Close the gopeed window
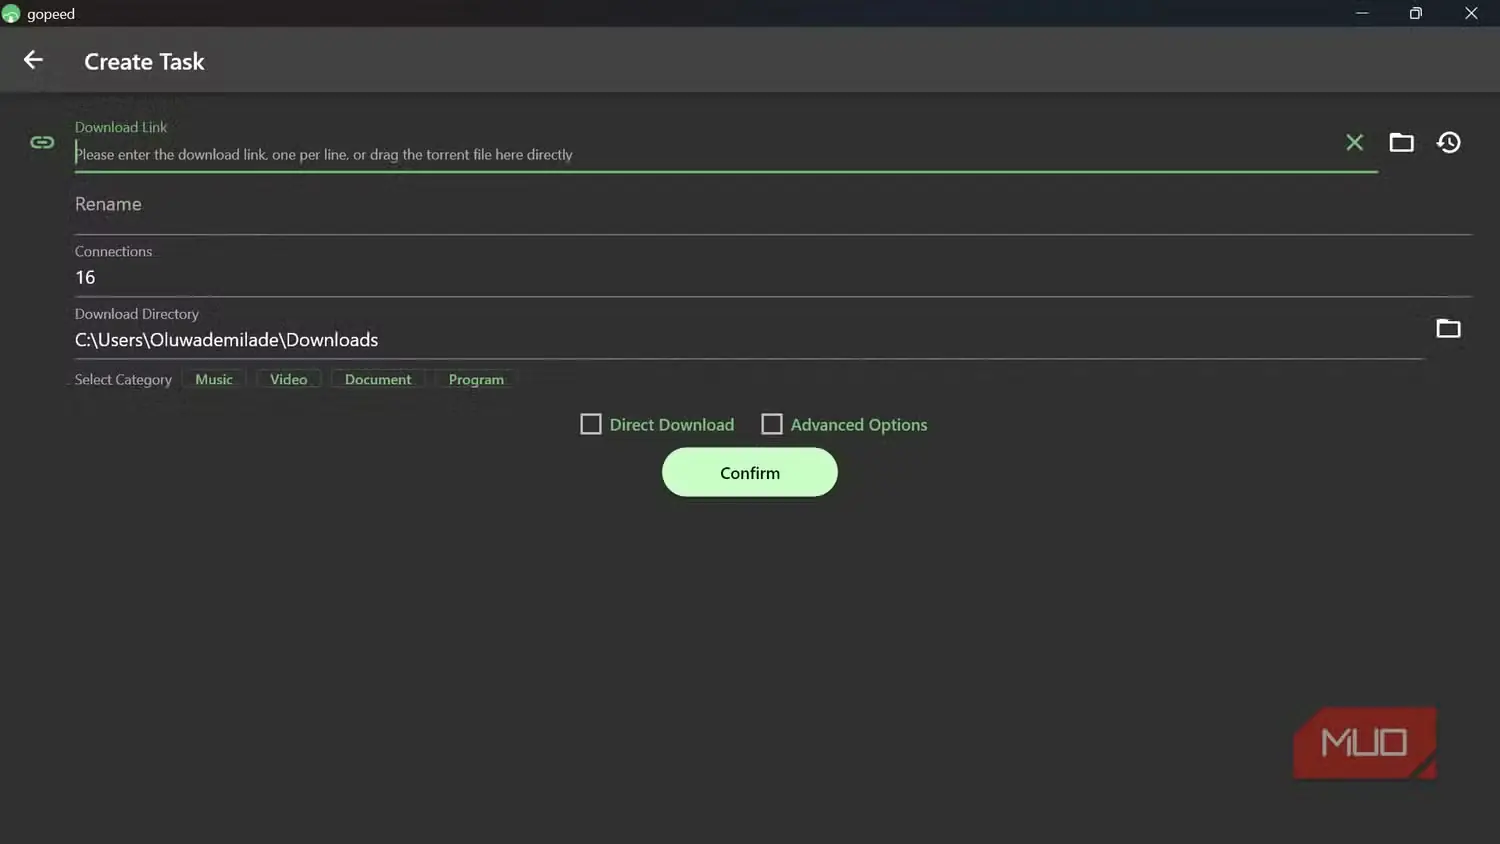 click(x=1471, y=13)
